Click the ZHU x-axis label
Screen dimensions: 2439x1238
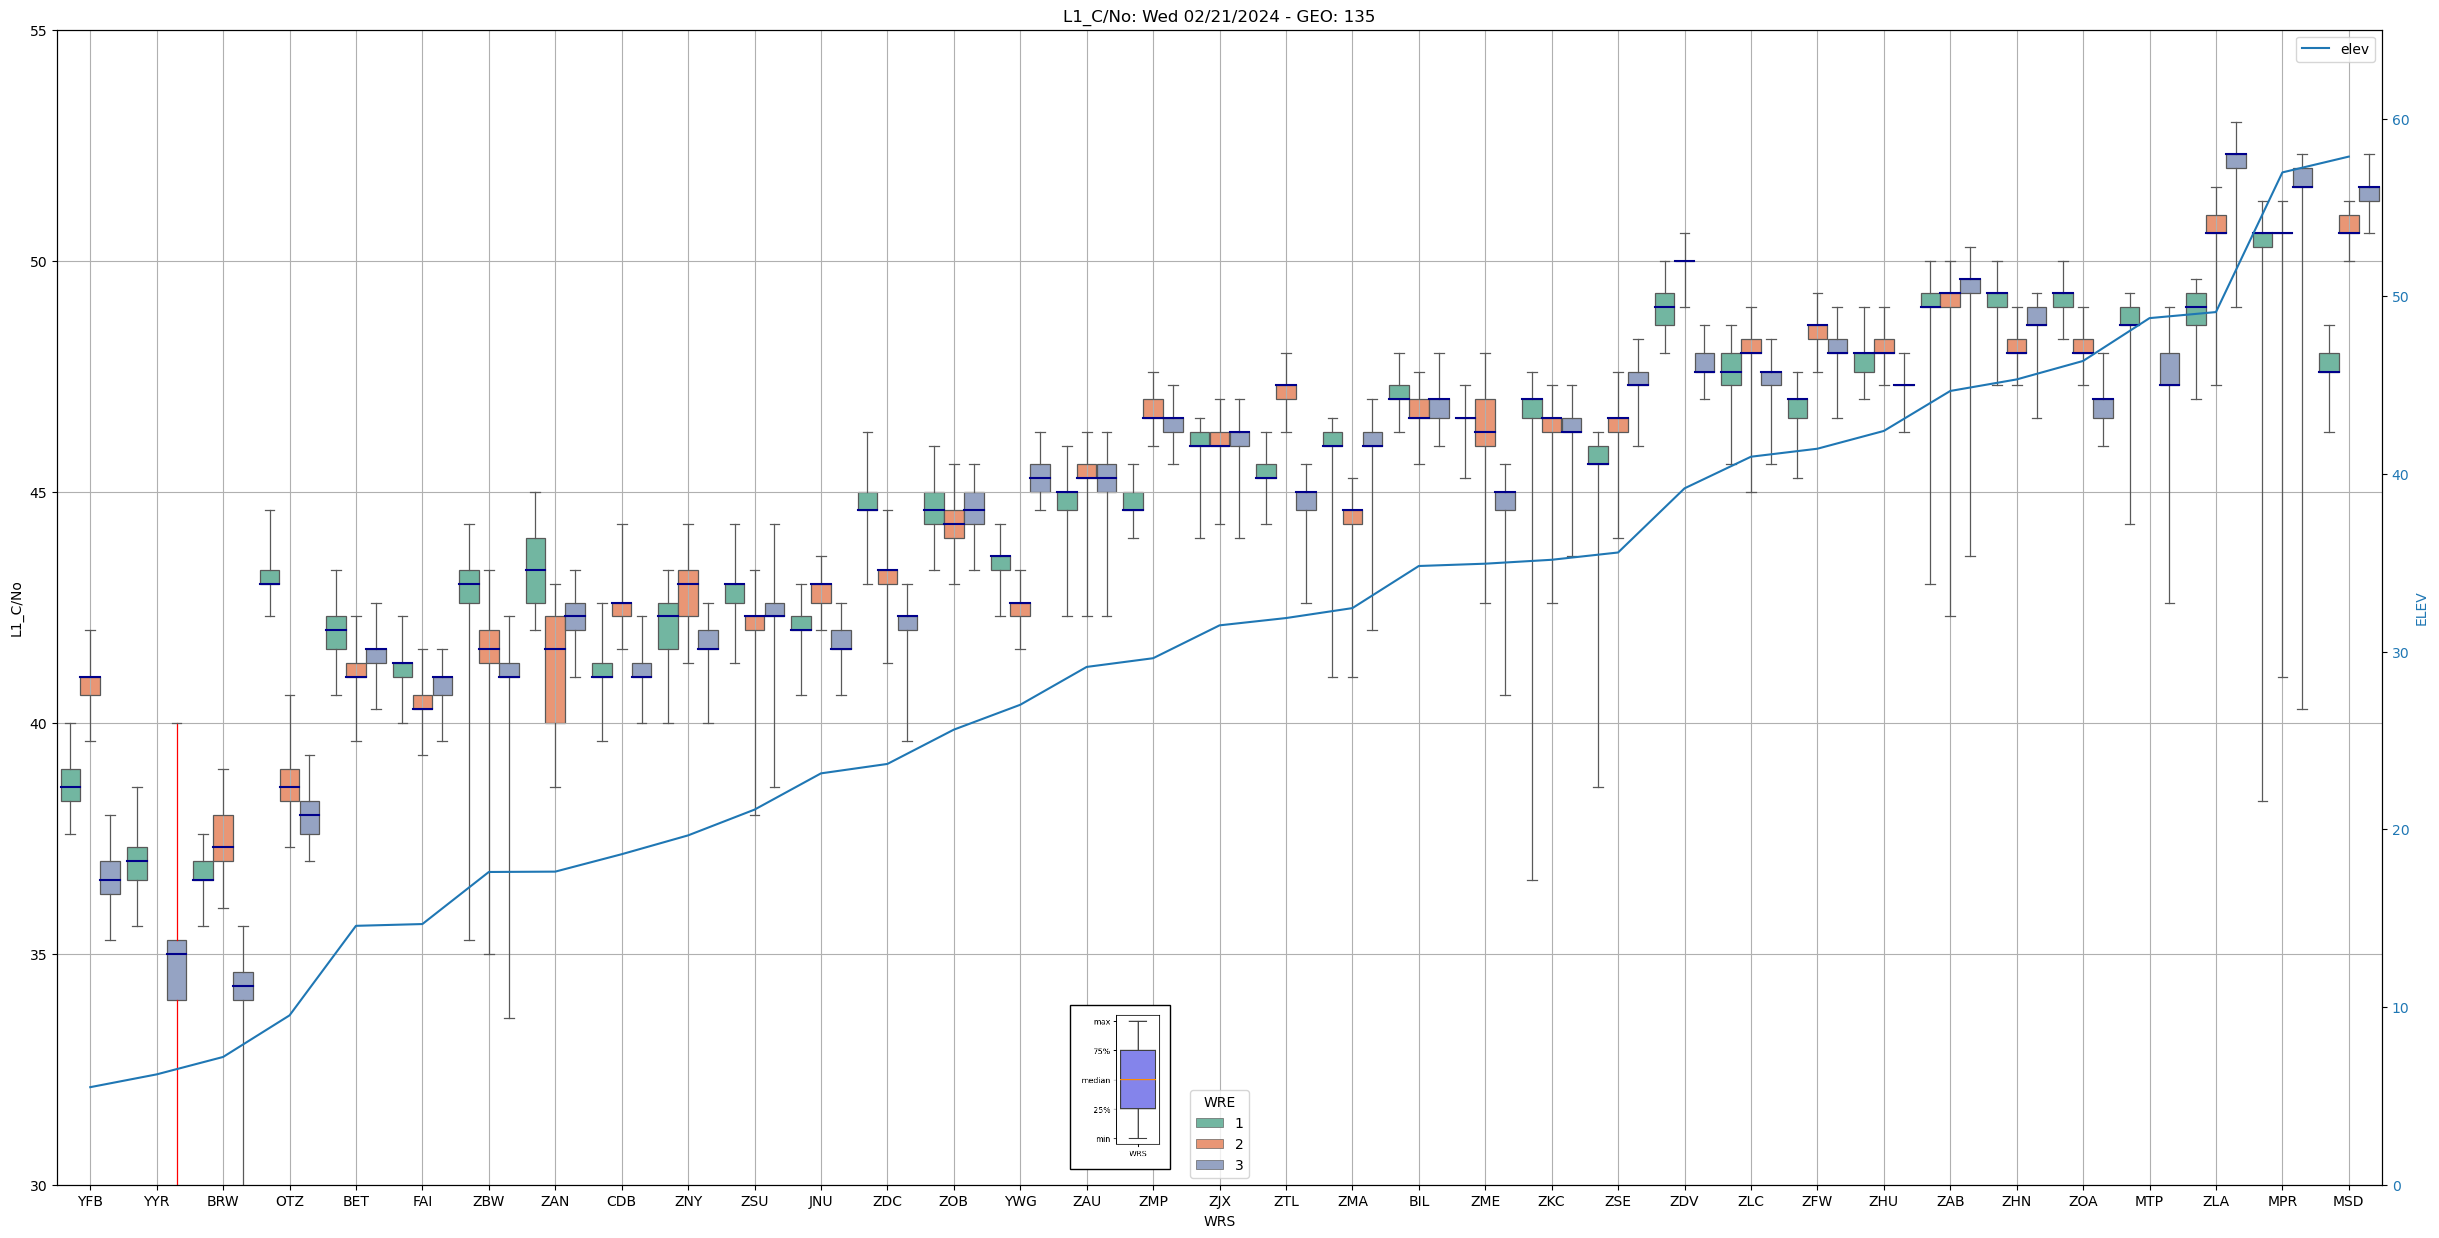pyautogui.click(x=1884, y=1201)
